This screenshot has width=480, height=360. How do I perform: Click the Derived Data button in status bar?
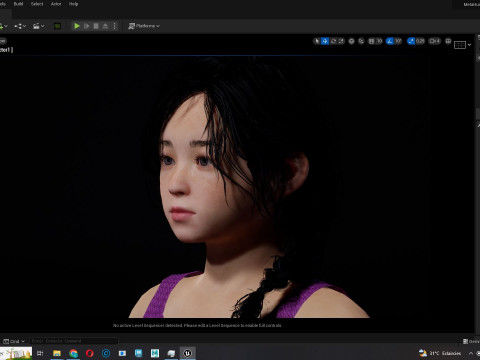471,341
